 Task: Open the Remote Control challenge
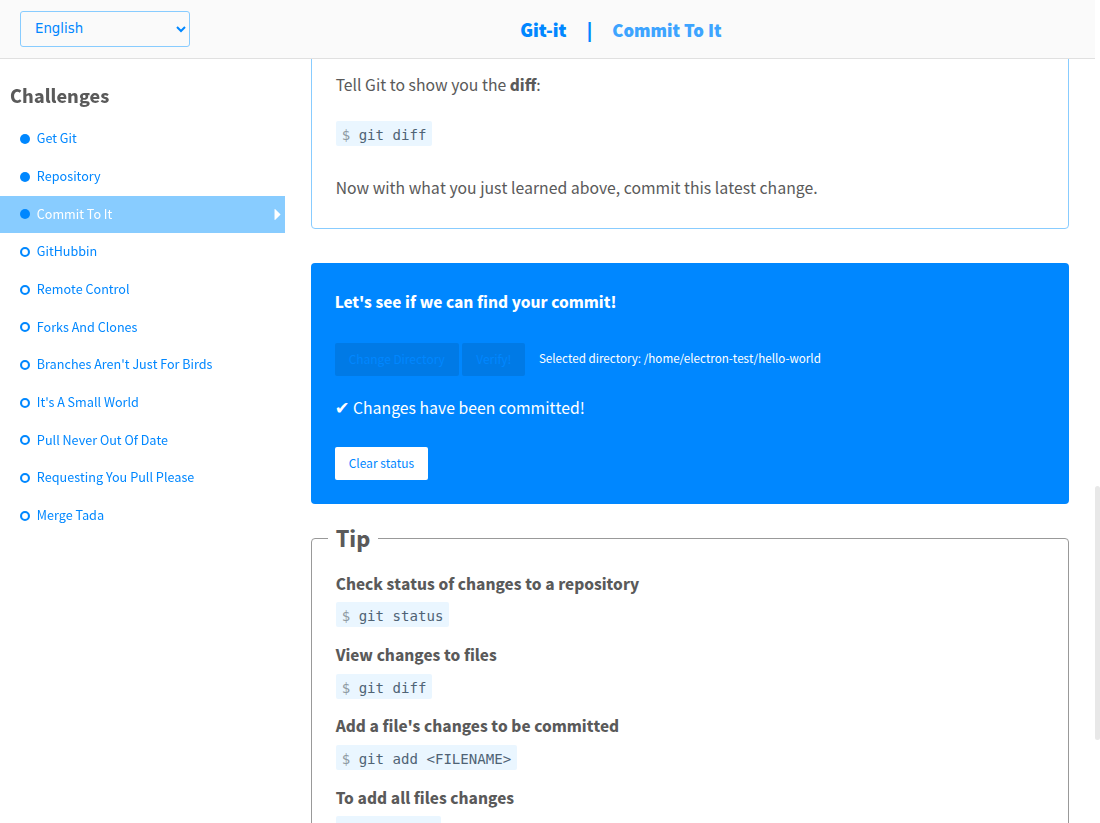83,289
